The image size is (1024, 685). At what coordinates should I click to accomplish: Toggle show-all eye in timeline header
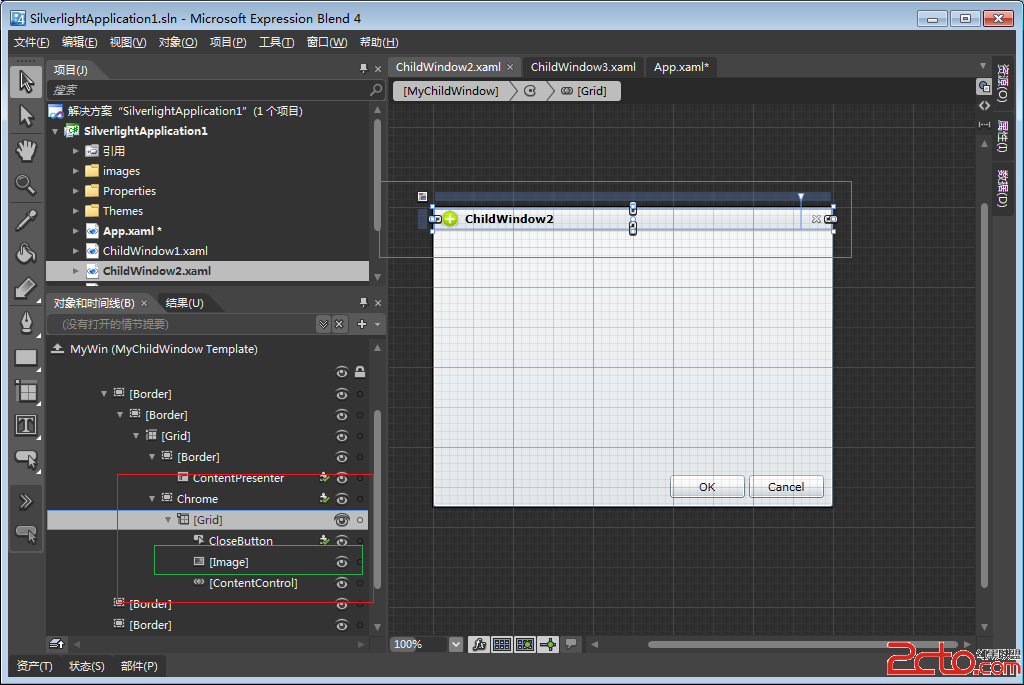point(342,372)
